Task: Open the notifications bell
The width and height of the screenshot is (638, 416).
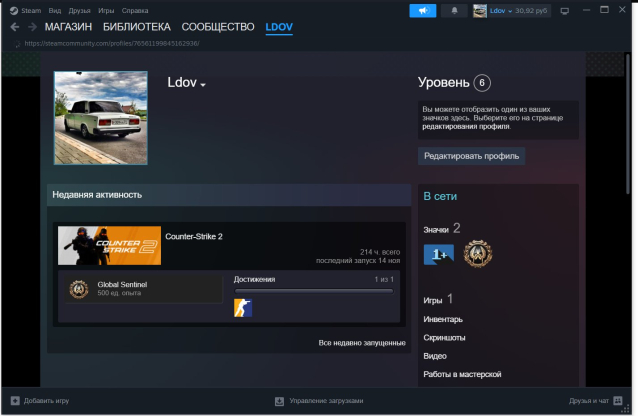Action: click(x=454, y=10)
